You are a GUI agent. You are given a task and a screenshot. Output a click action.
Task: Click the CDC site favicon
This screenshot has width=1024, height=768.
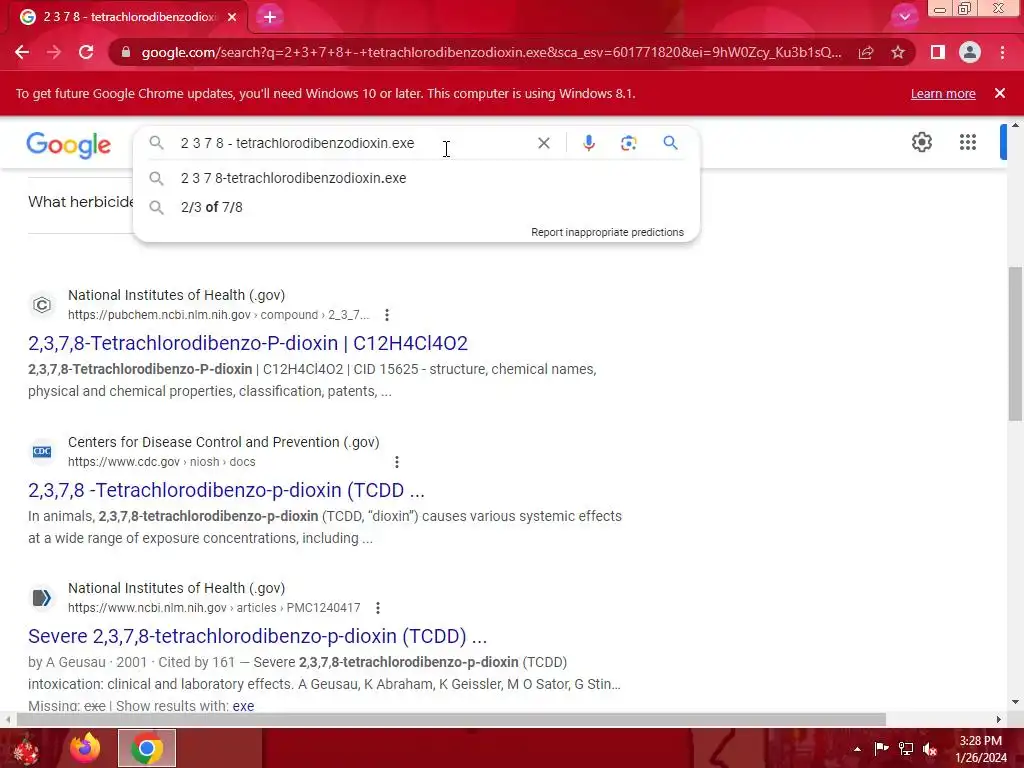[42, 451]
